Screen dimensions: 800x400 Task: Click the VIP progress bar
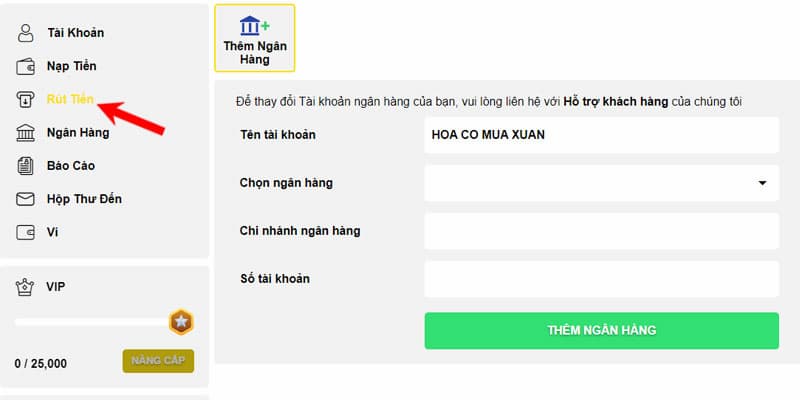point(90,322)
